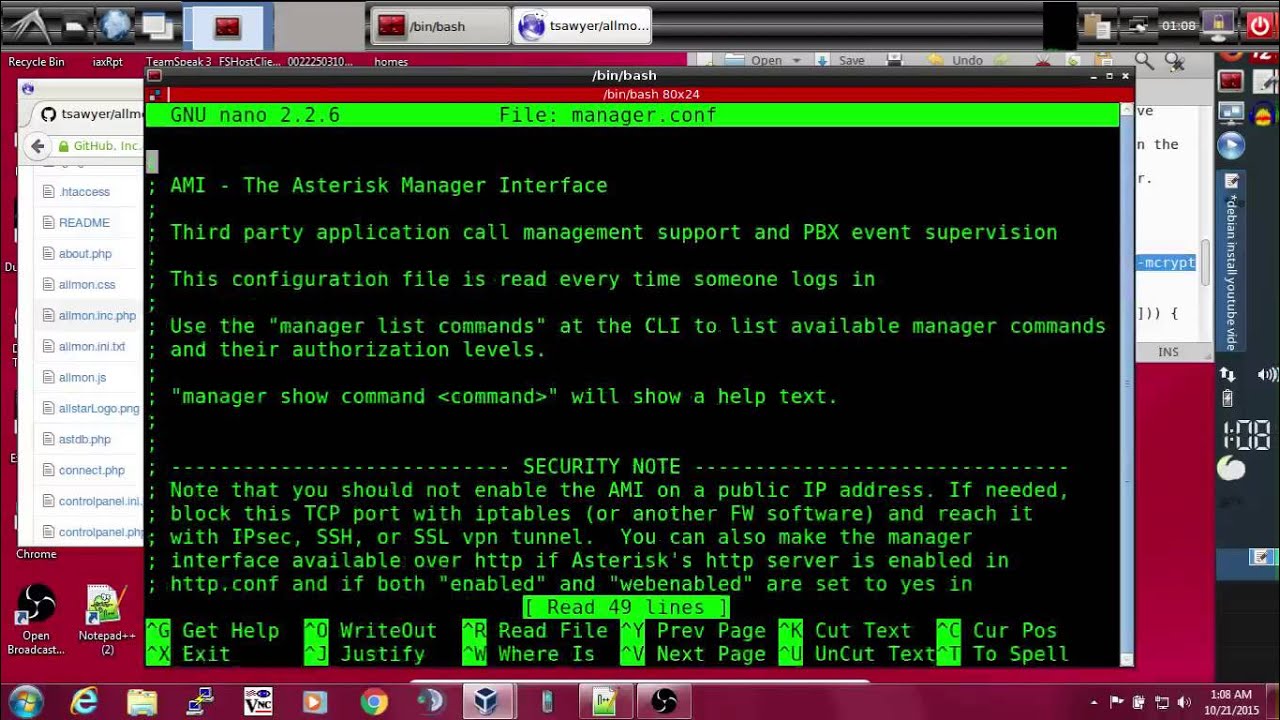Click the tsawyer/allmon GitHub browser tab
This screenshot has width=1280, height=720.
coord(90,114)
